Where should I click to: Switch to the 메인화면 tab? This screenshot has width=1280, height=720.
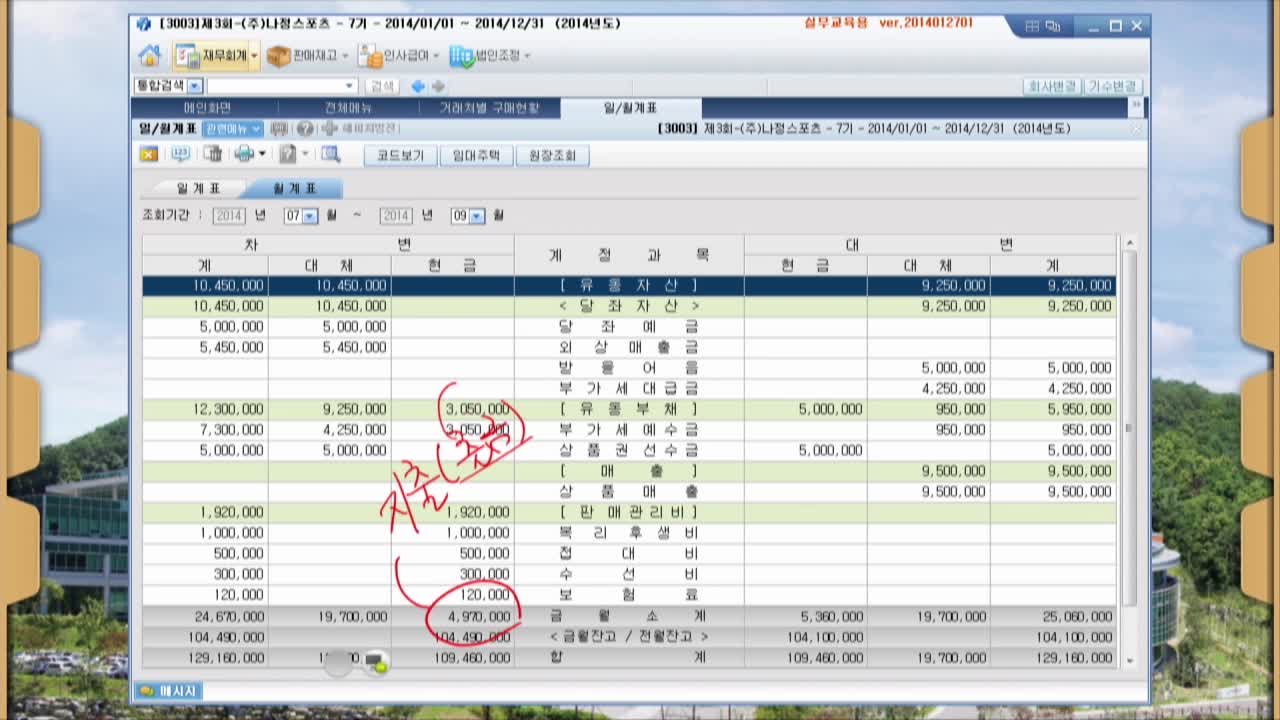pos(207,108)
